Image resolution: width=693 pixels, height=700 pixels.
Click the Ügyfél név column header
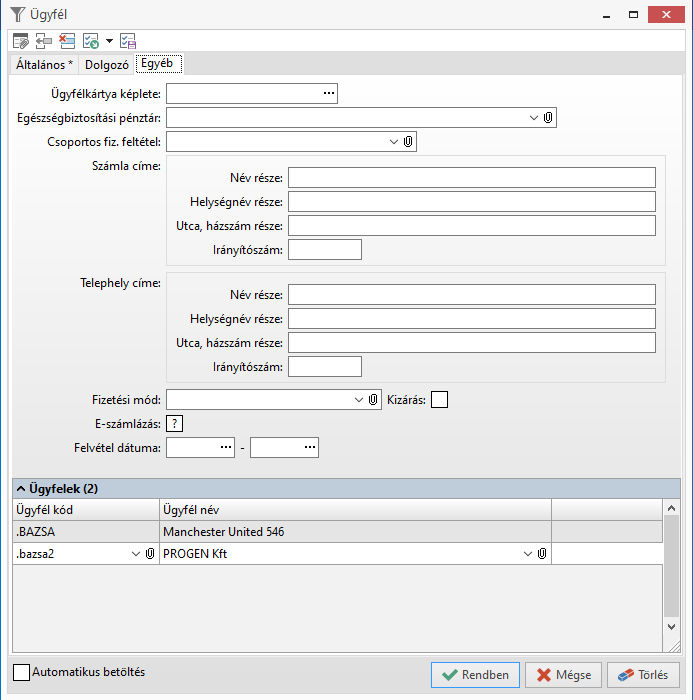point(355,510)
